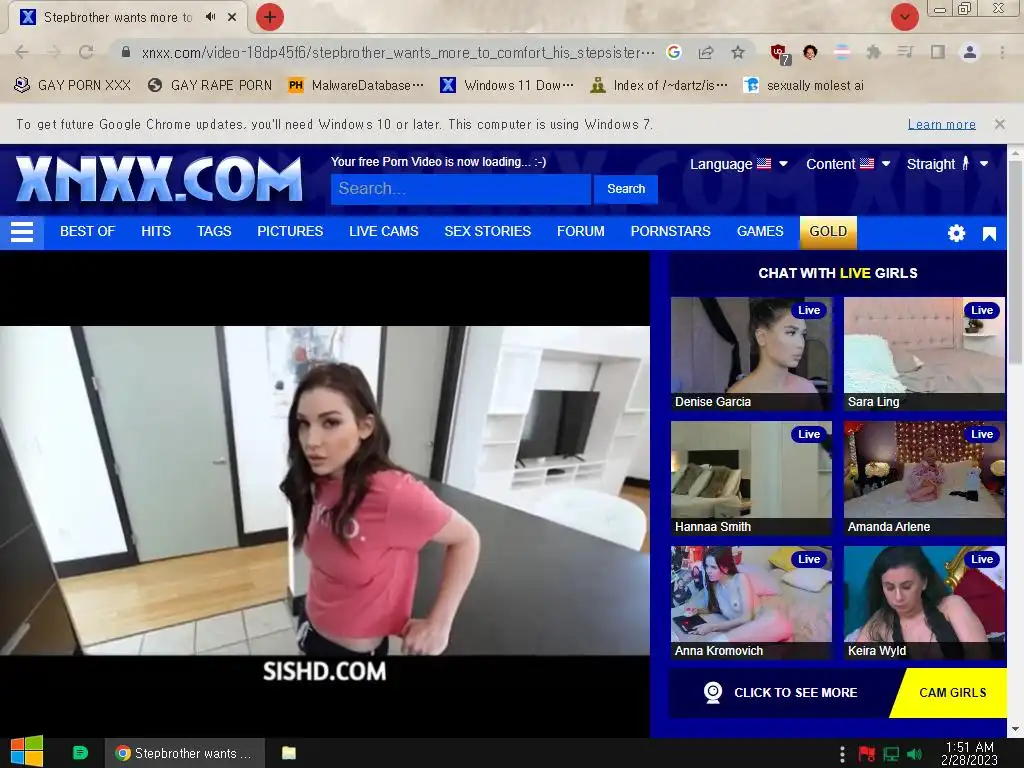Open the PICTURES menu item
This screenshot has height=768, width=1024.
[x=290, y=231]
